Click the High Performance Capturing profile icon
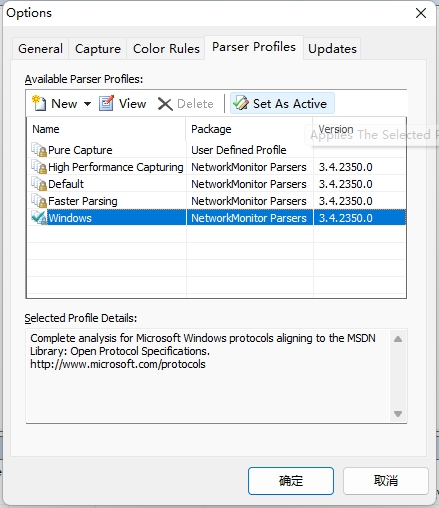This screenshot has height=508, width=439. (x=39, y=167)
